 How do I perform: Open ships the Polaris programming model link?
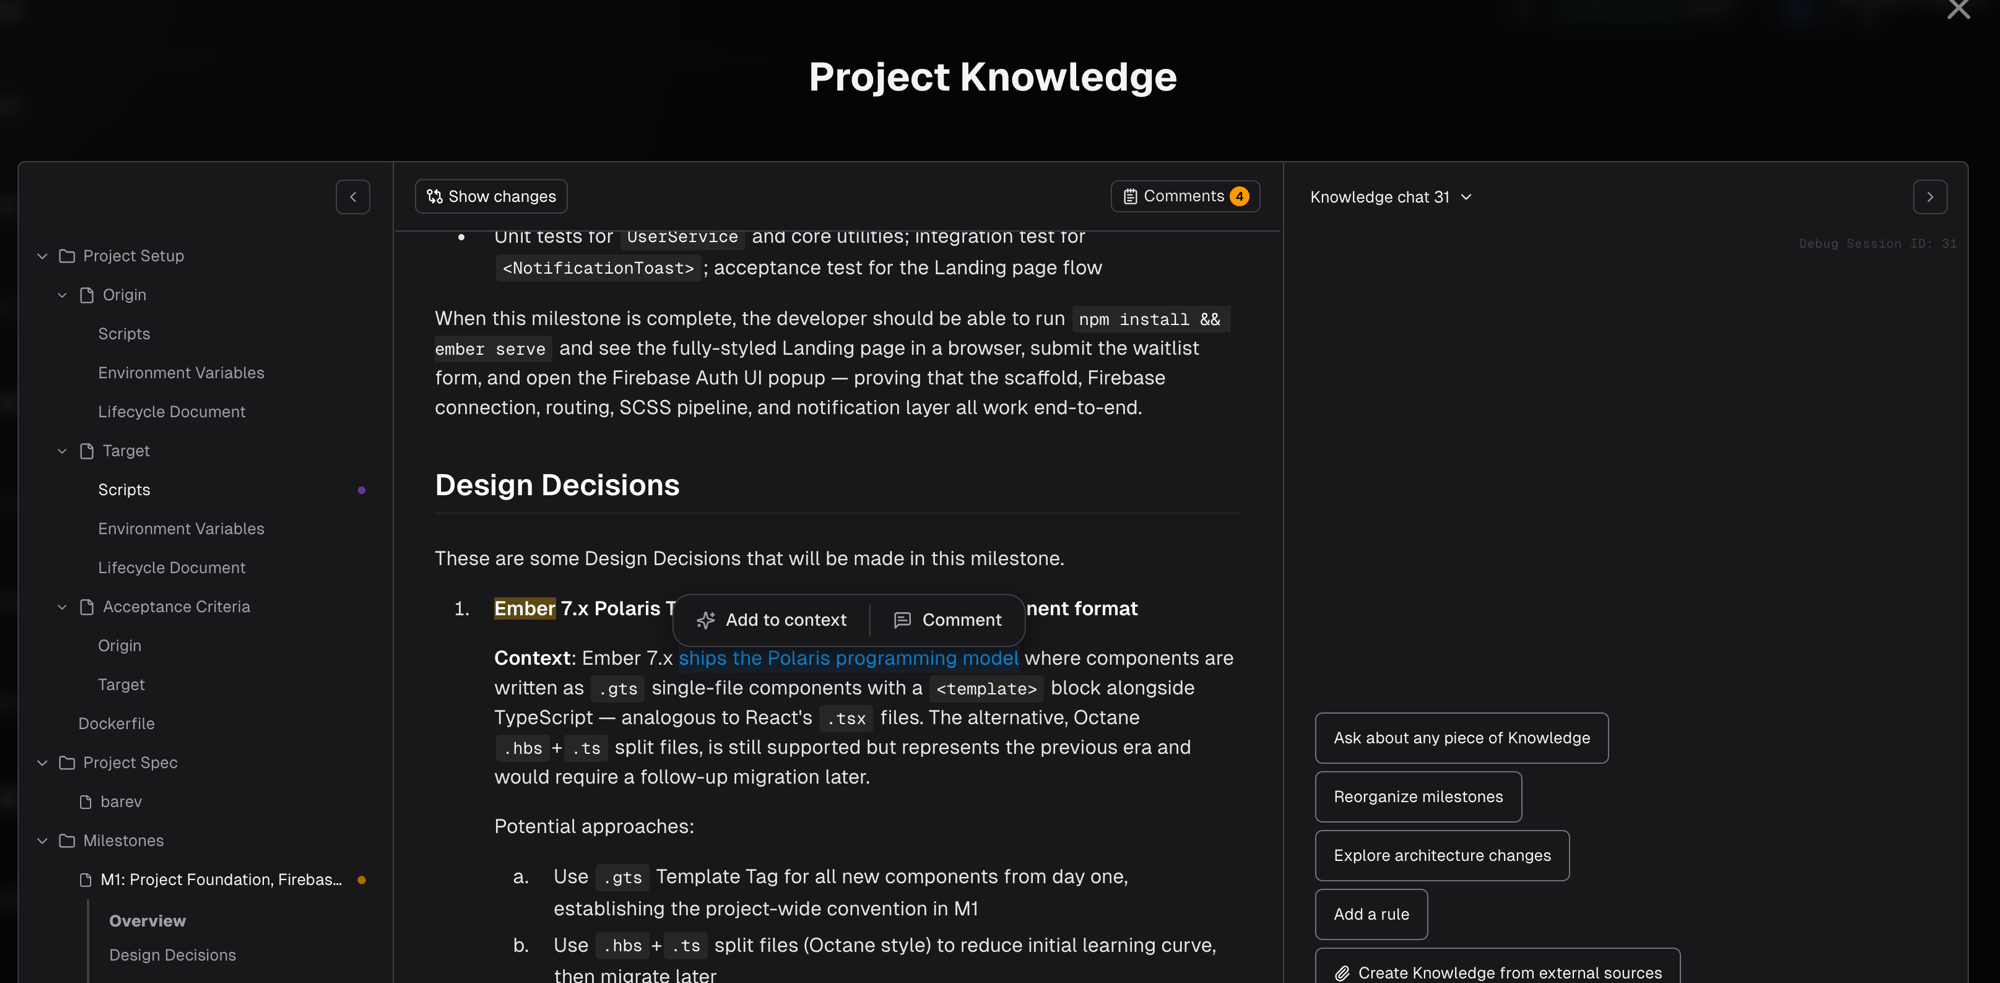[x=848, y=658]
